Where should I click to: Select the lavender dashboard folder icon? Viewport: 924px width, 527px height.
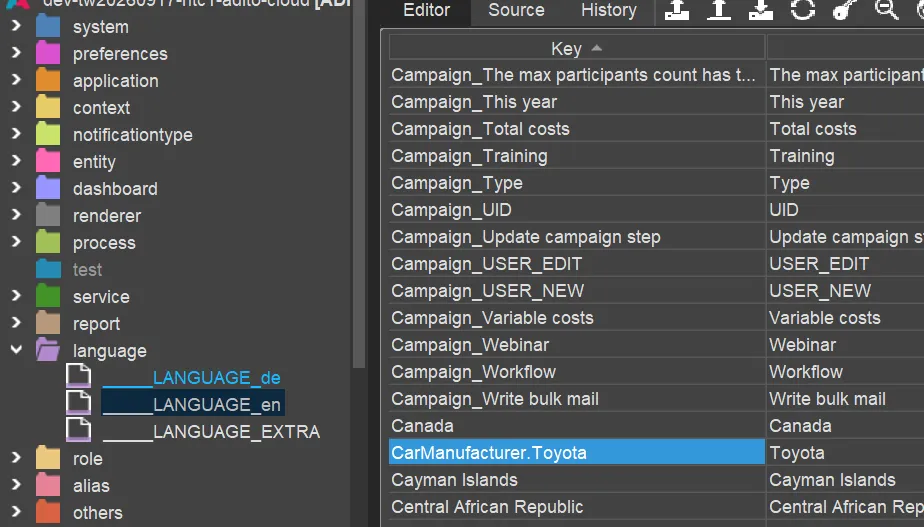click(x=48, y=189)
